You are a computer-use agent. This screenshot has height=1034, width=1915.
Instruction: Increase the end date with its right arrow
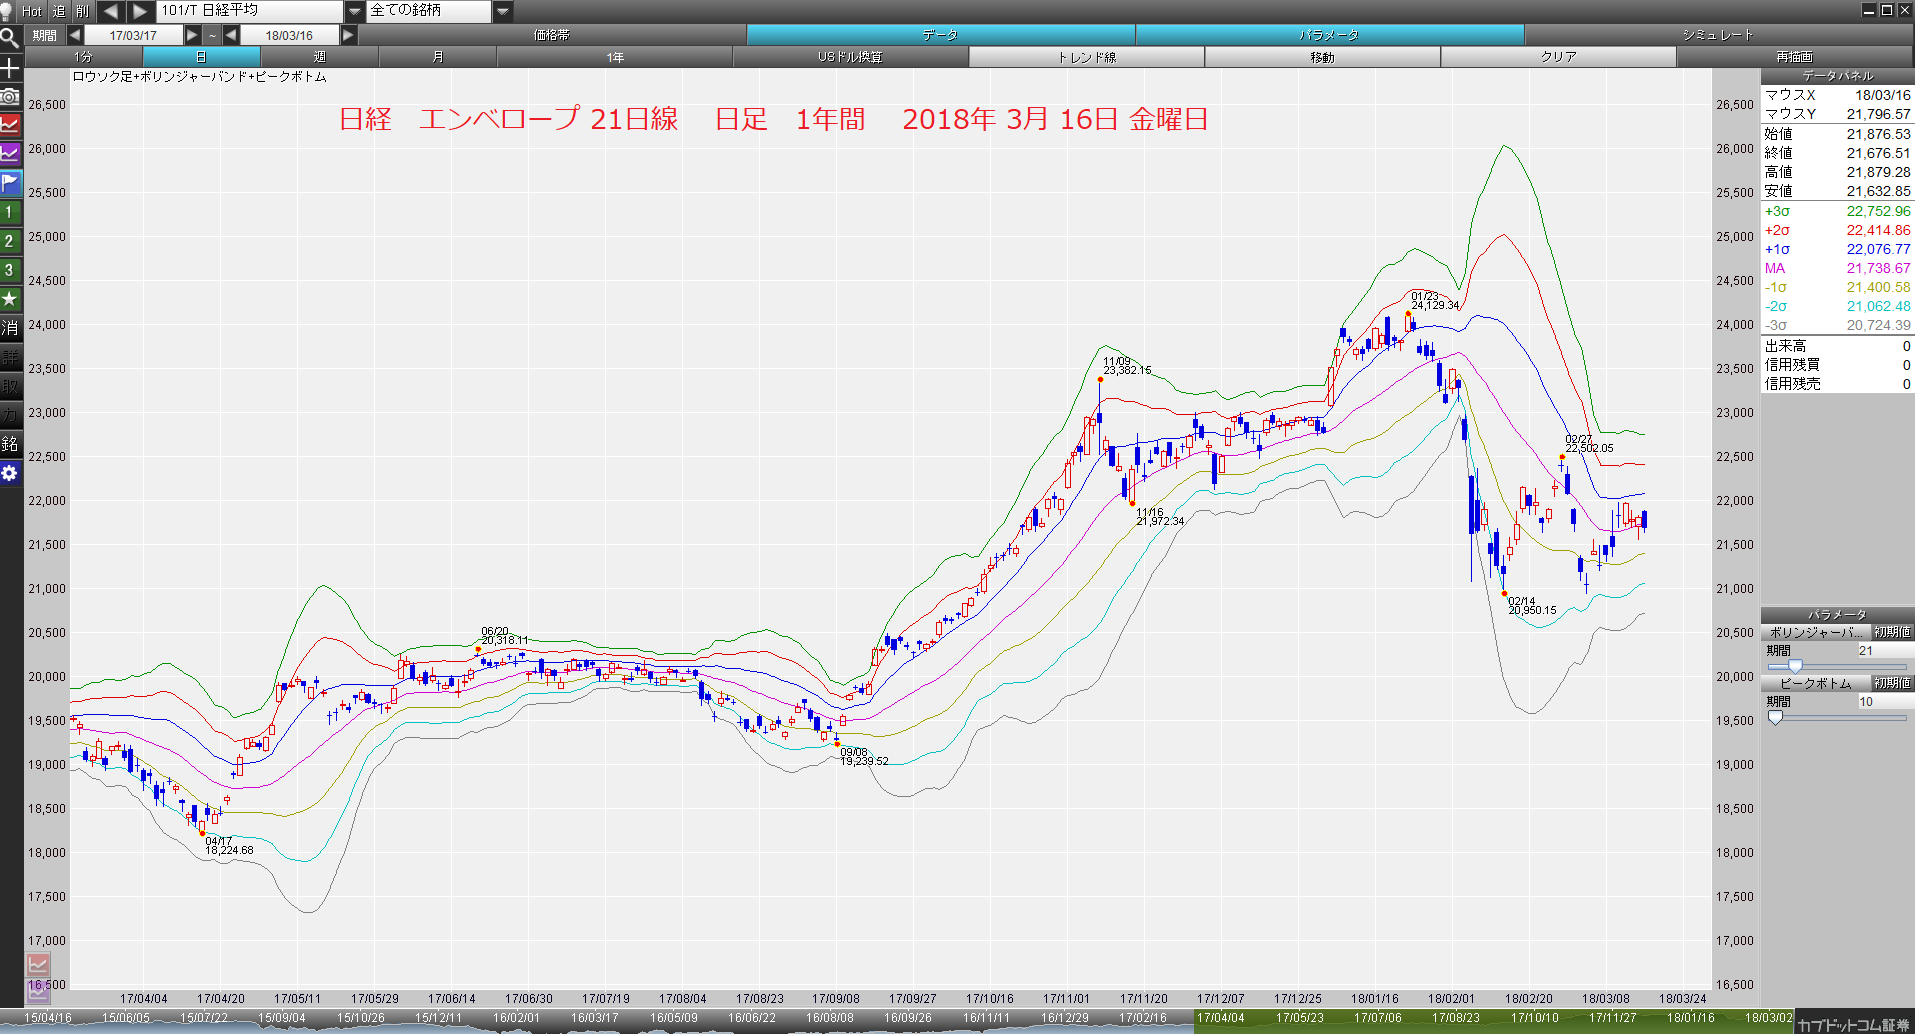(348, 35)
